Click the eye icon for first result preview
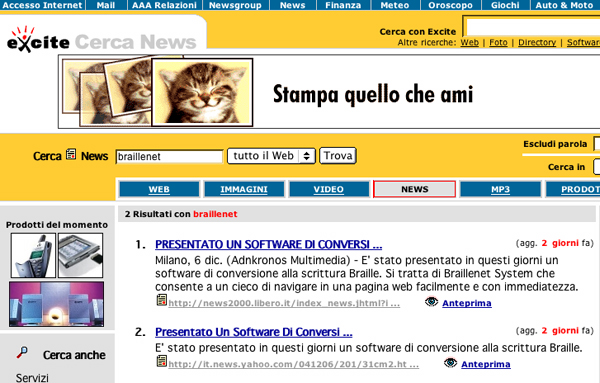The image size is (600, 383). [431, 302]
